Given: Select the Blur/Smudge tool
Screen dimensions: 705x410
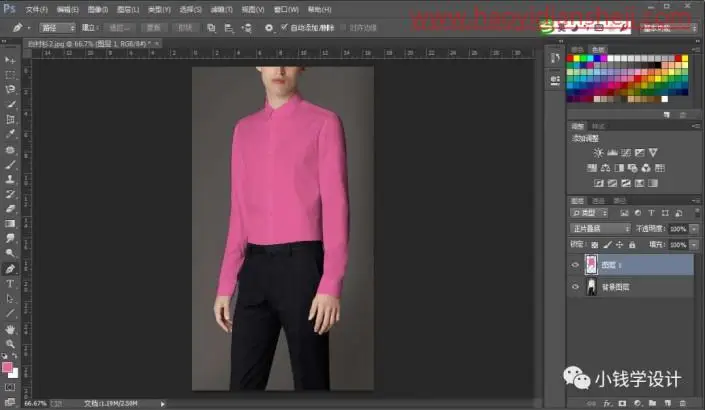Looking at the screenshot, I should (x=10, y=238).
